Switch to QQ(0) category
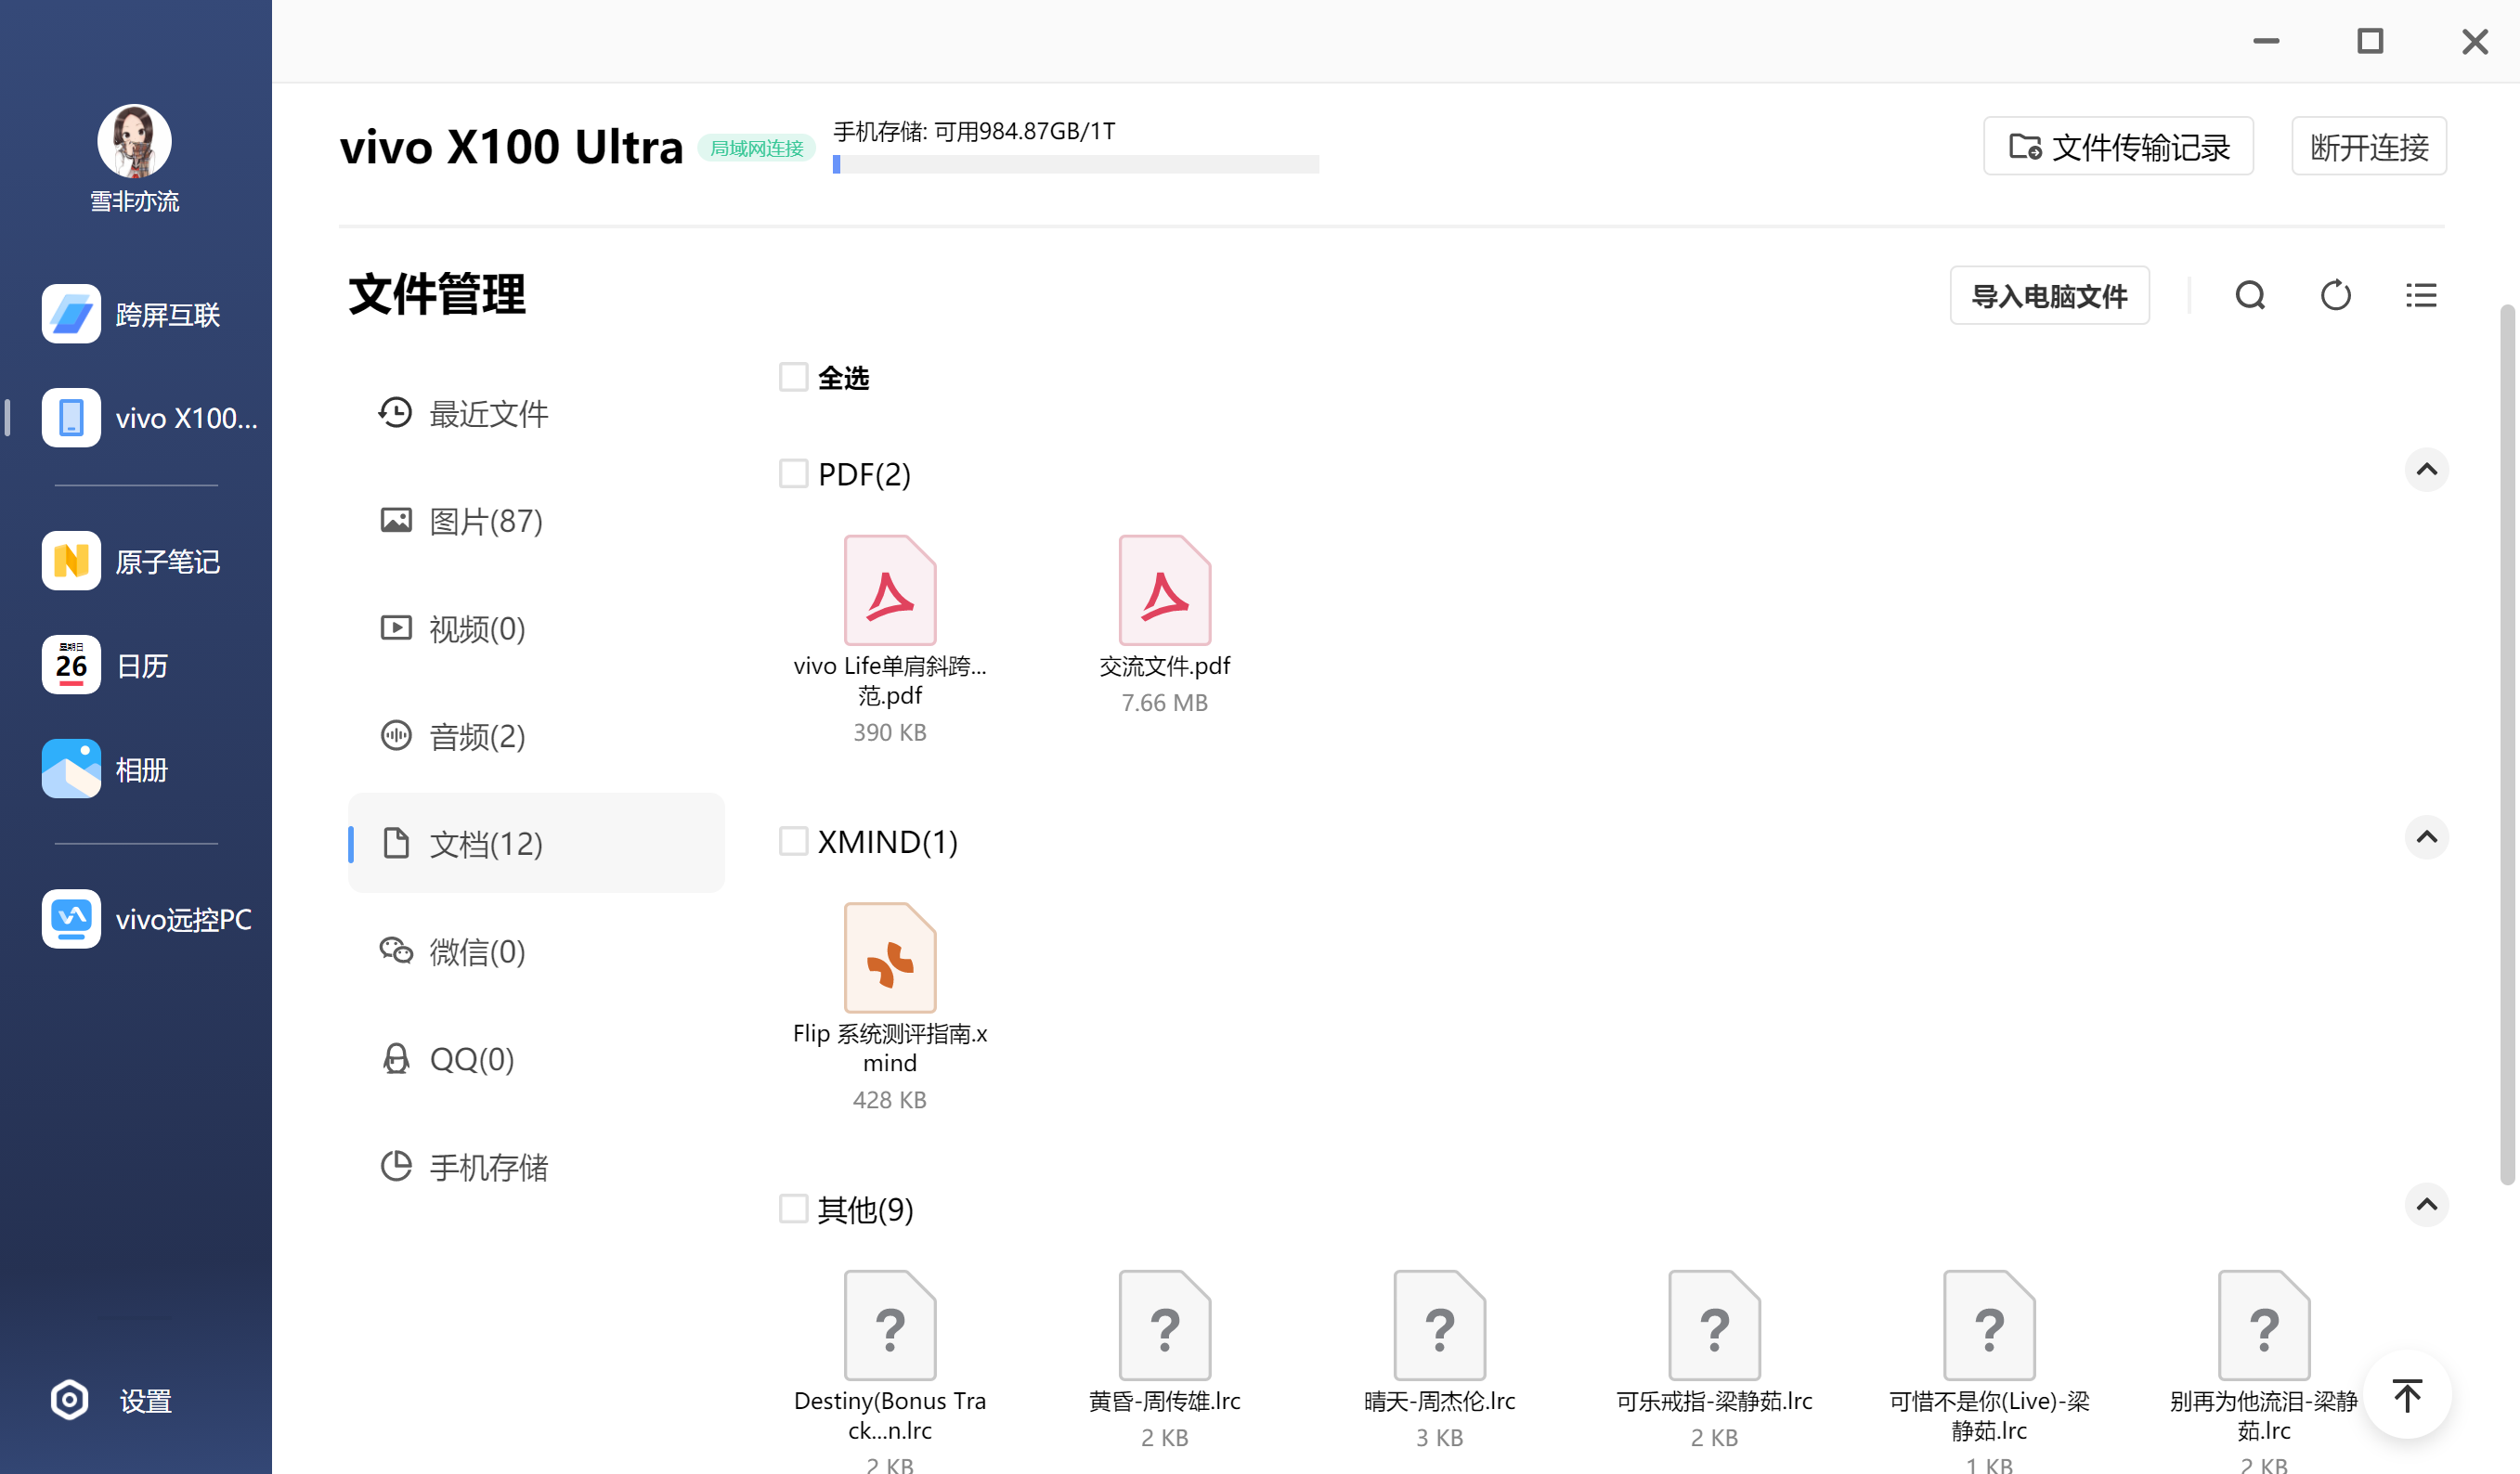2520x1474 pixels. coord(536,1058)
